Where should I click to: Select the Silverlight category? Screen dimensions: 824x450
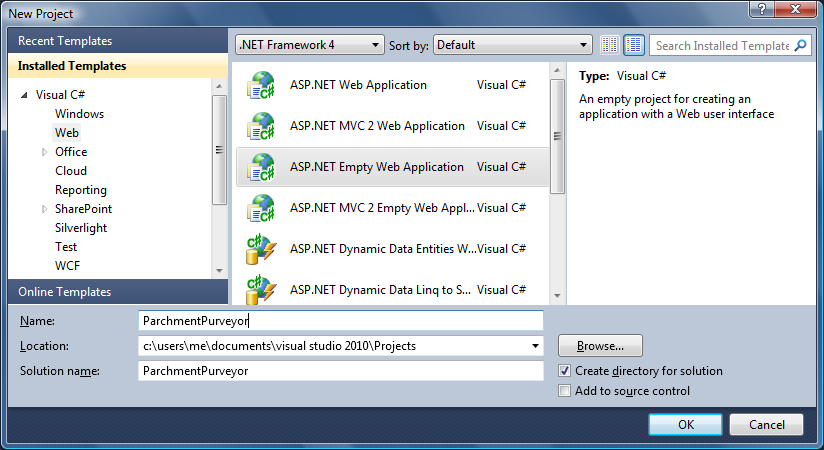click(81, 228)
